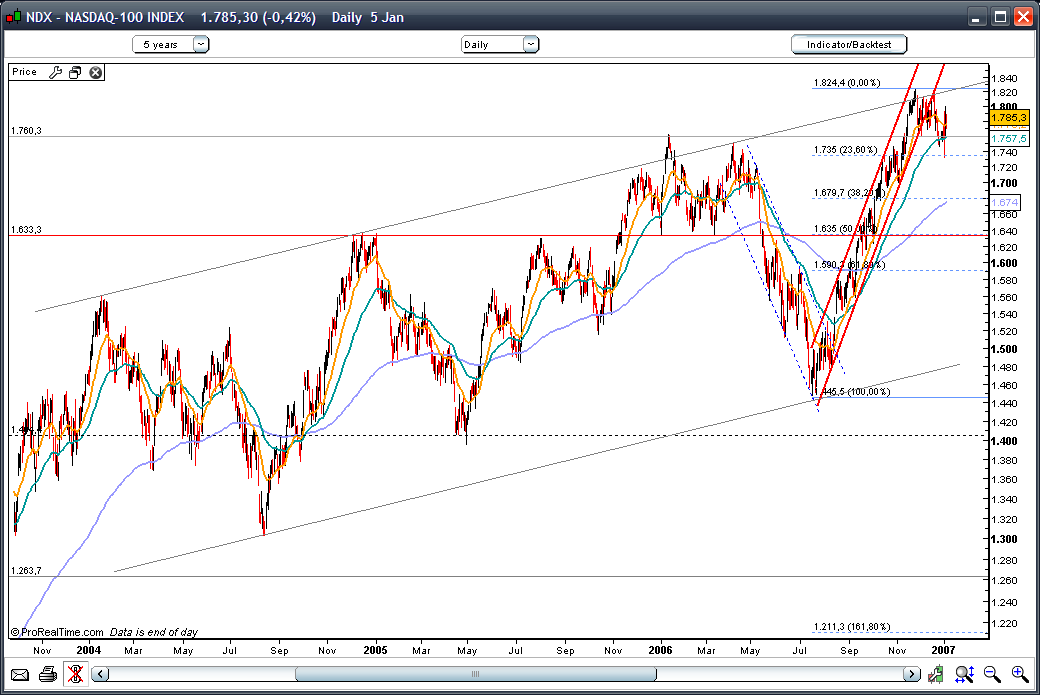Toggle the crossed-out link icon
1040x695 pixels.
pyautogui.click(x=76, y=674)
